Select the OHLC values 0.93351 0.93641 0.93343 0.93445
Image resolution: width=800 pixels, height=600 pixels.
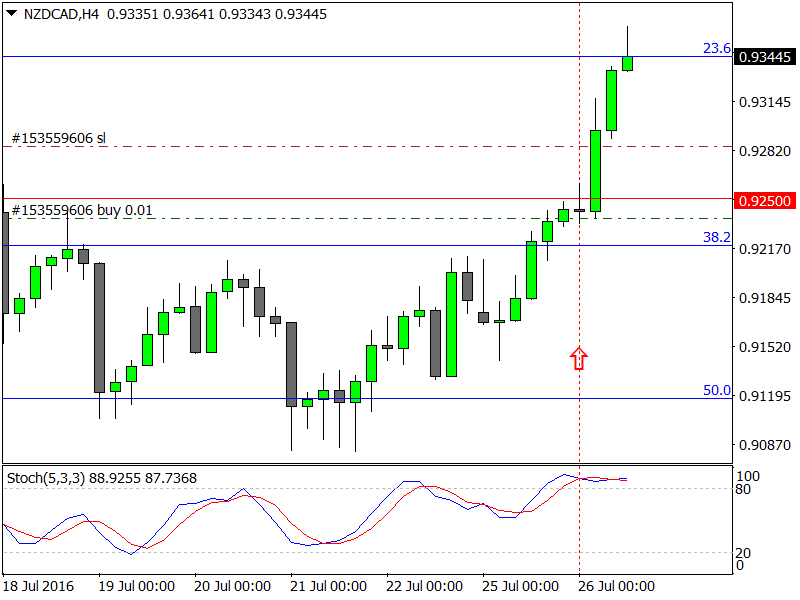click(217, 14)
